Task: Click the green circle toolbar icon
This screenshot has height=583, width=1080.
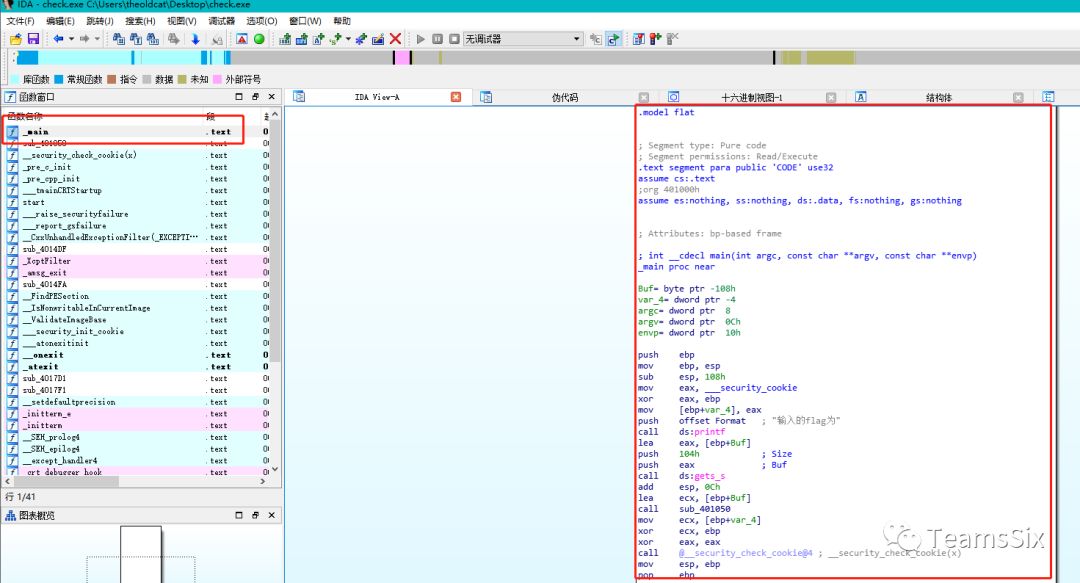Action: tap(259, 39)
